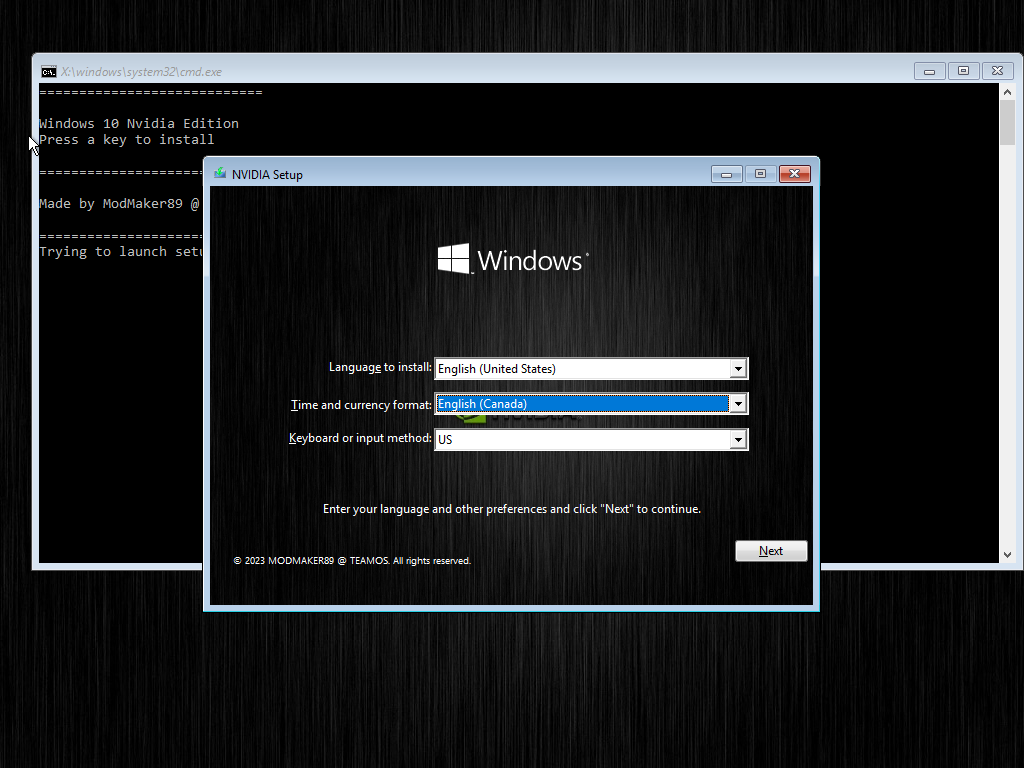This screenshot has width=1024, height=768.
Task: Click the cmd.exe scrollbar down arrow
Action: click(x=1007, y=554)
